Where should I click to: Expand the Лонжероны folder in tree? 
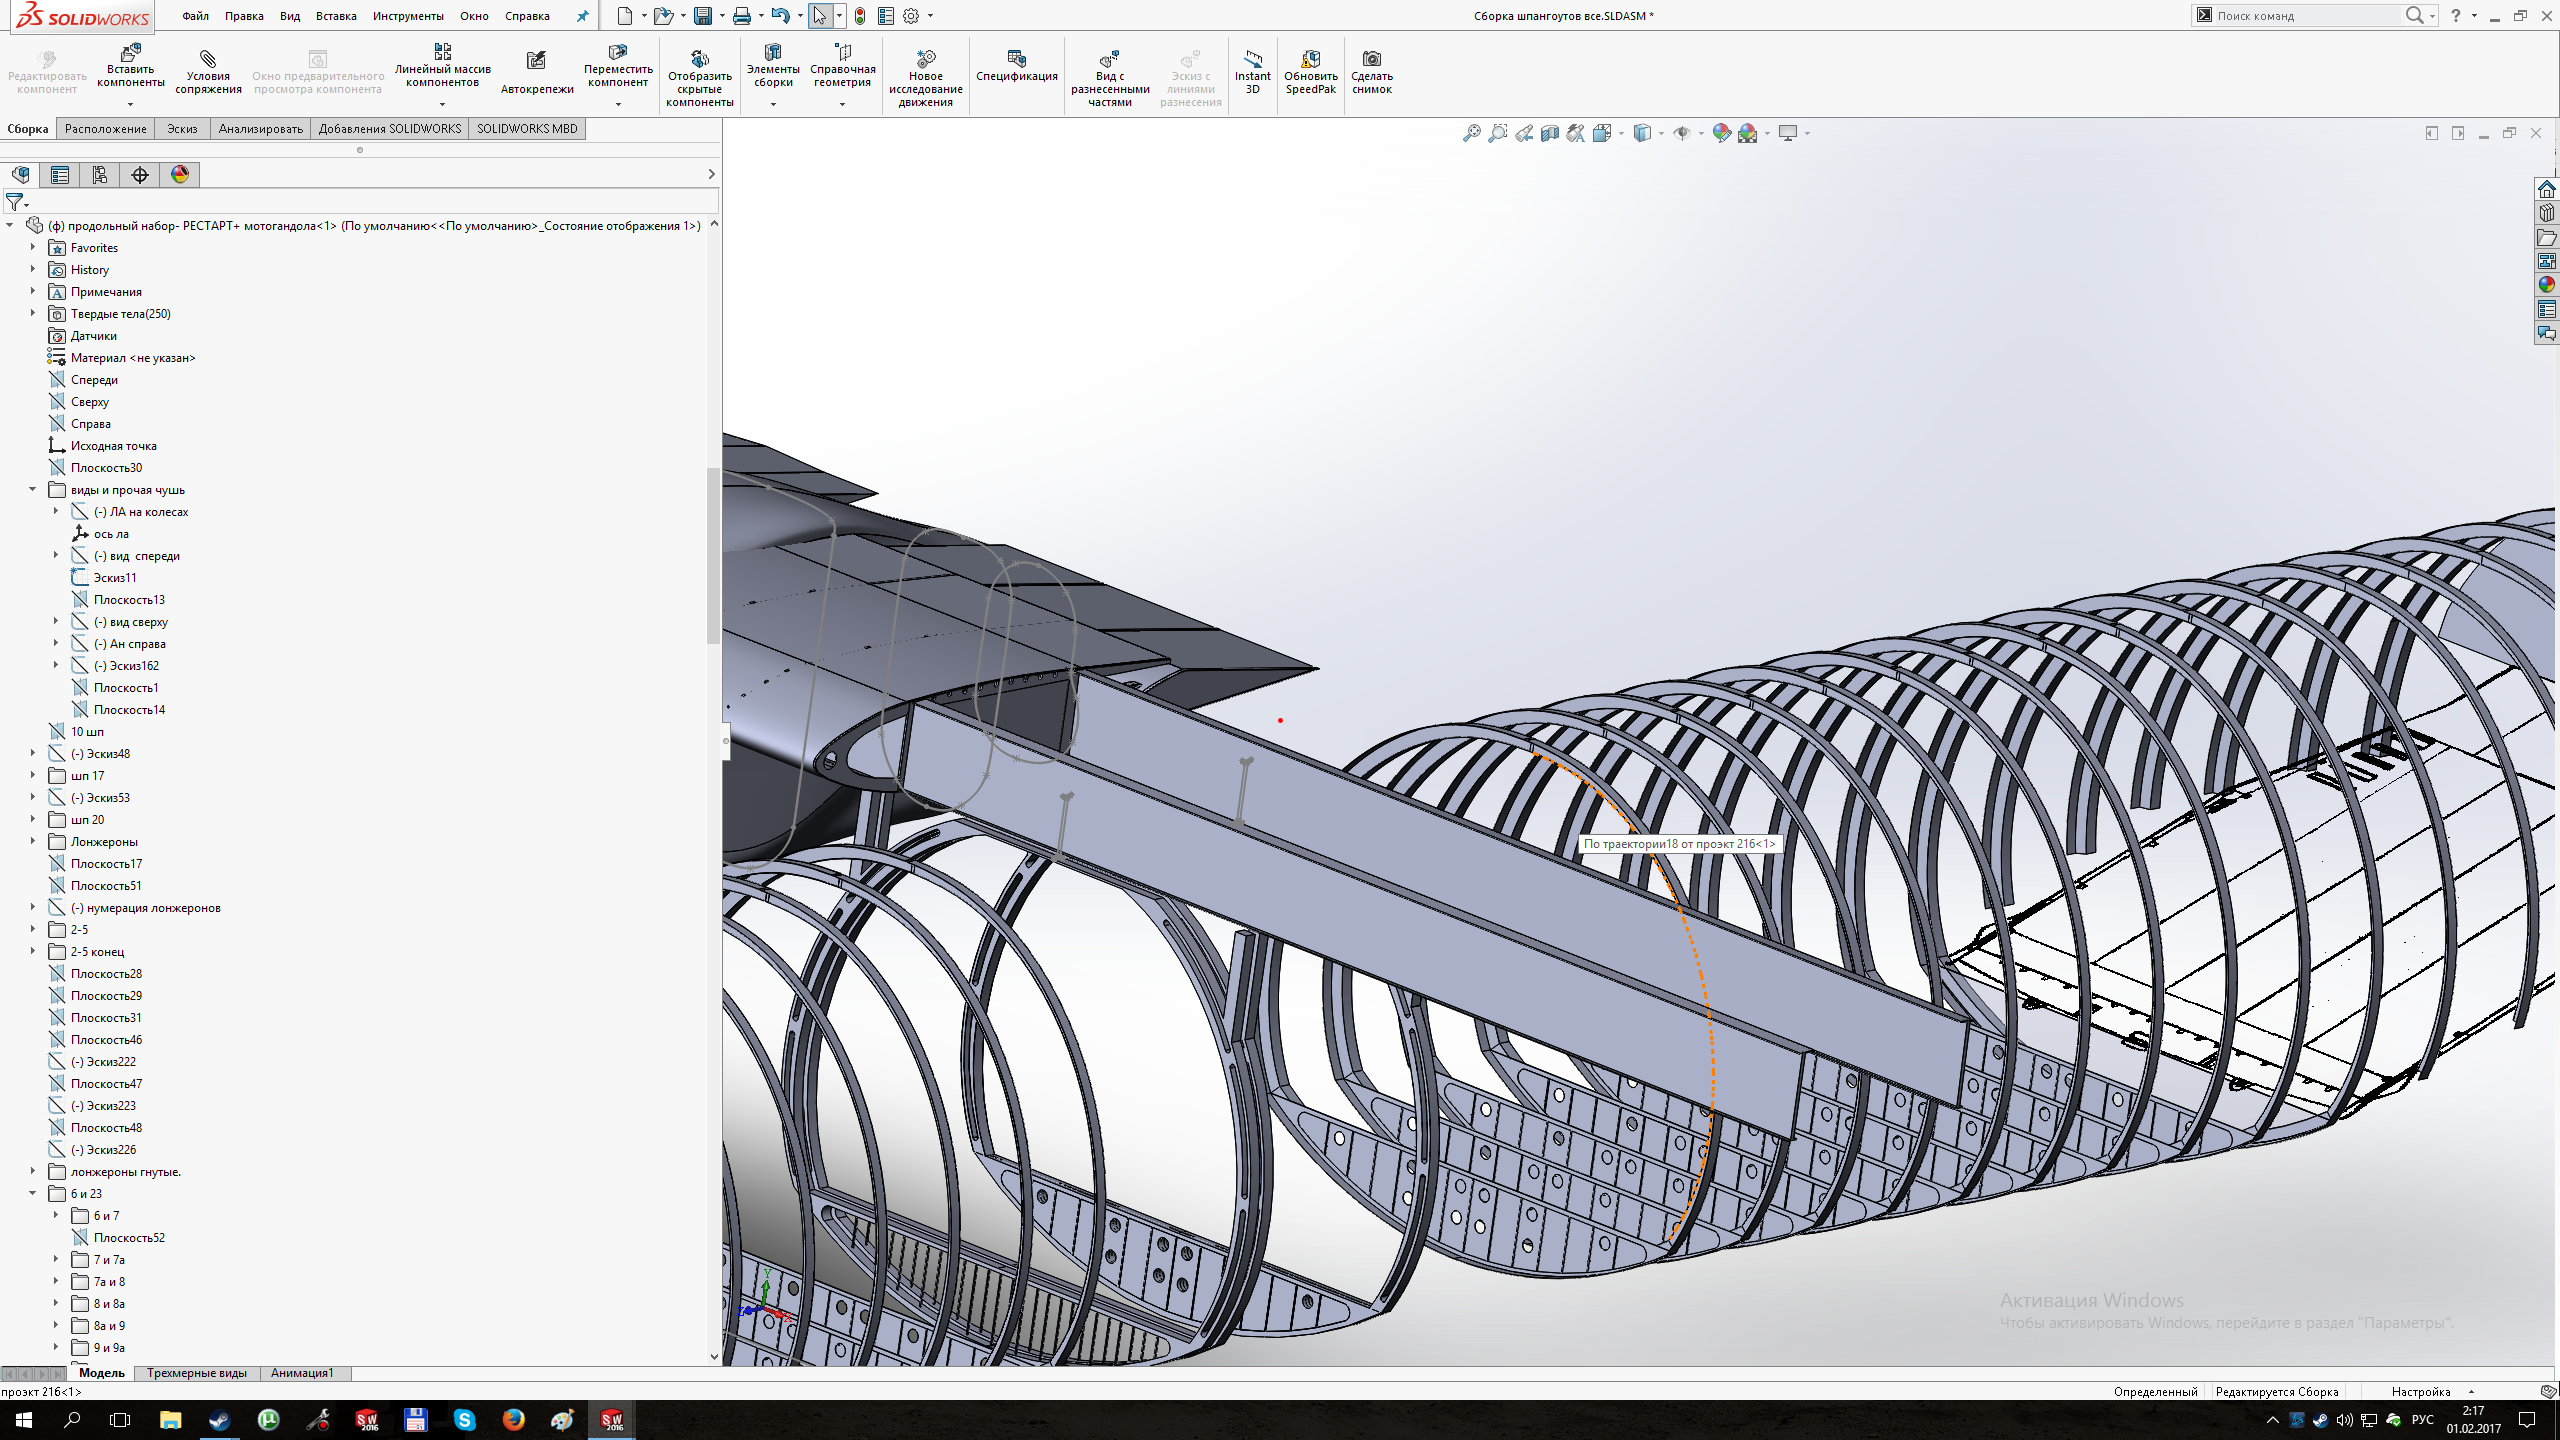pos(33,841)
